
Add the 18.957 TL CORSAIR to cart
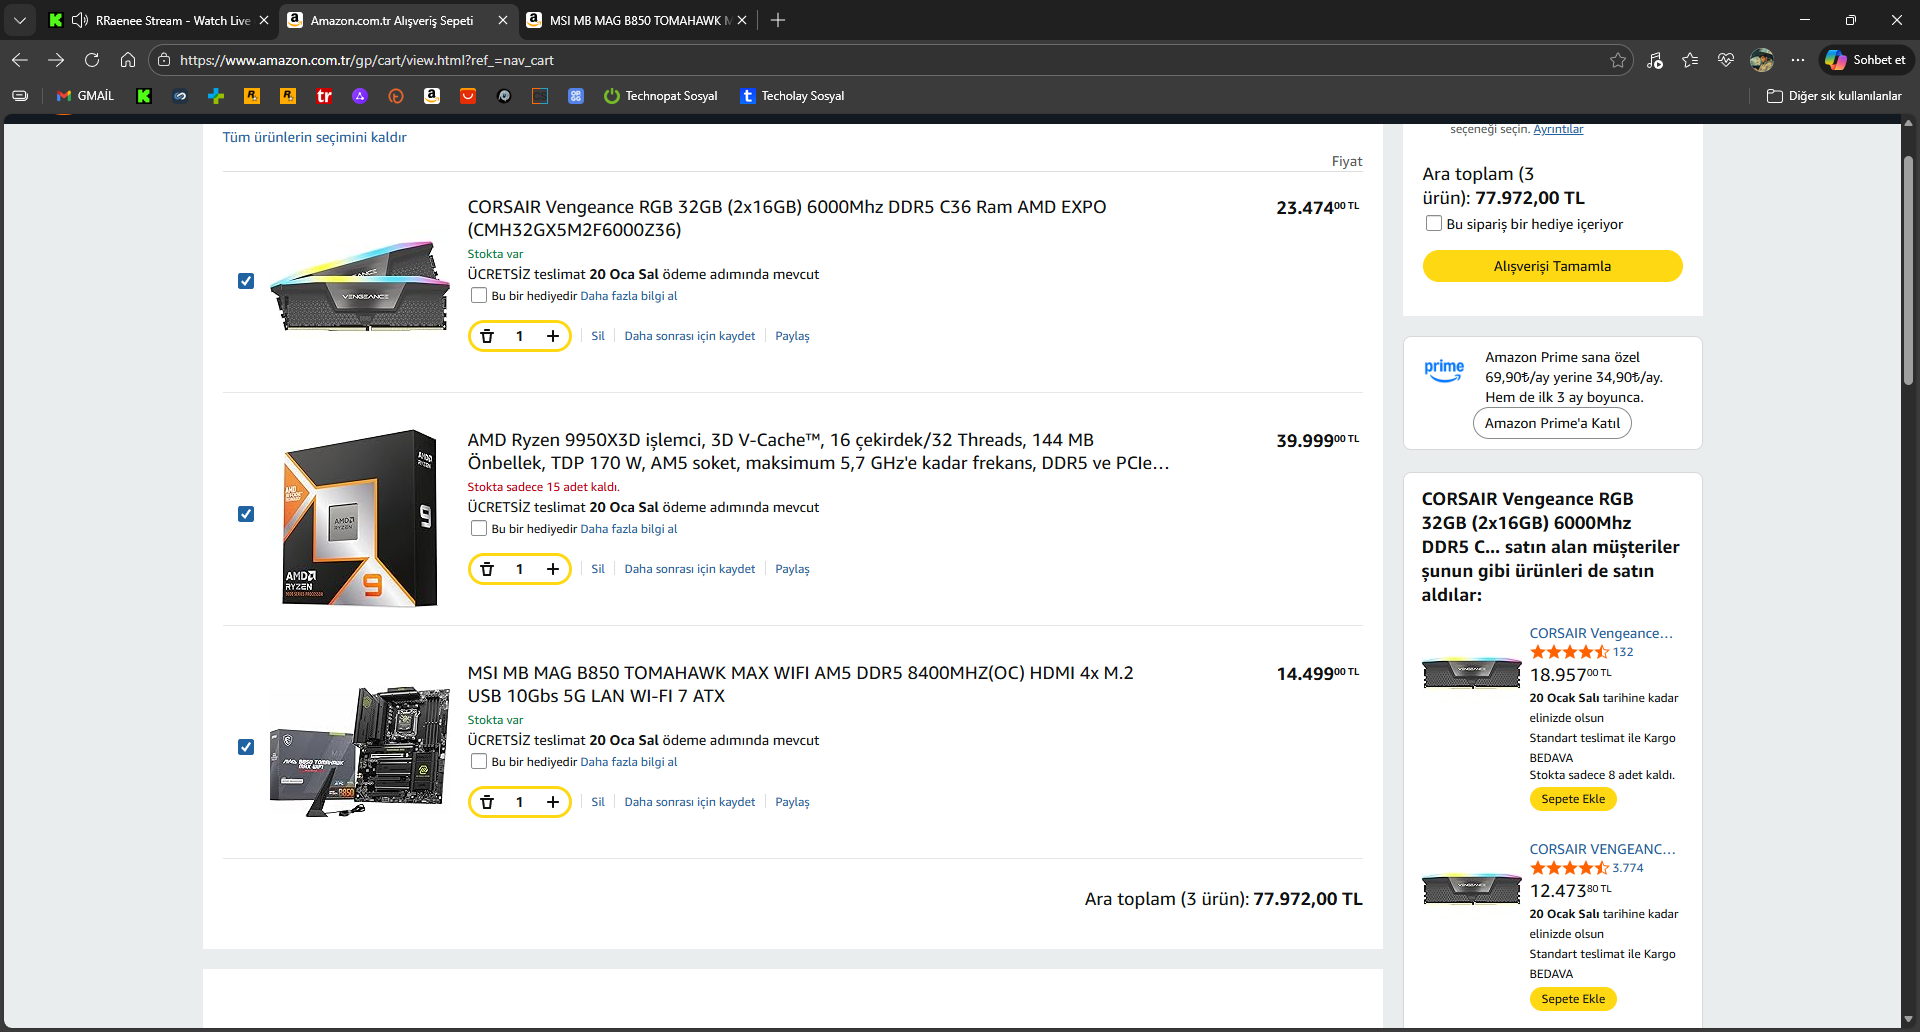(1573, 799)
